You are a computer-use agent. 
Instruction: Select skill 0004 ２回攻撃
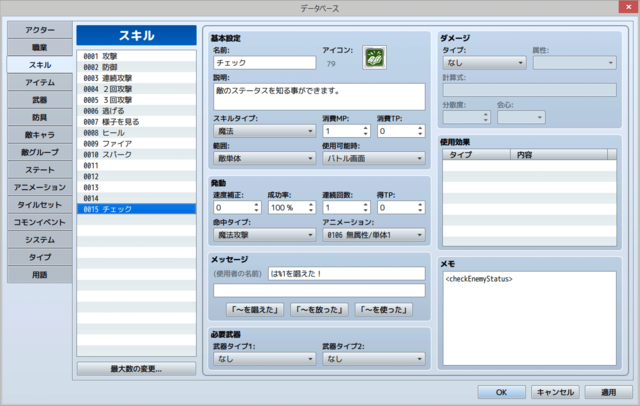pyautogui.click(x=136, y=89)
